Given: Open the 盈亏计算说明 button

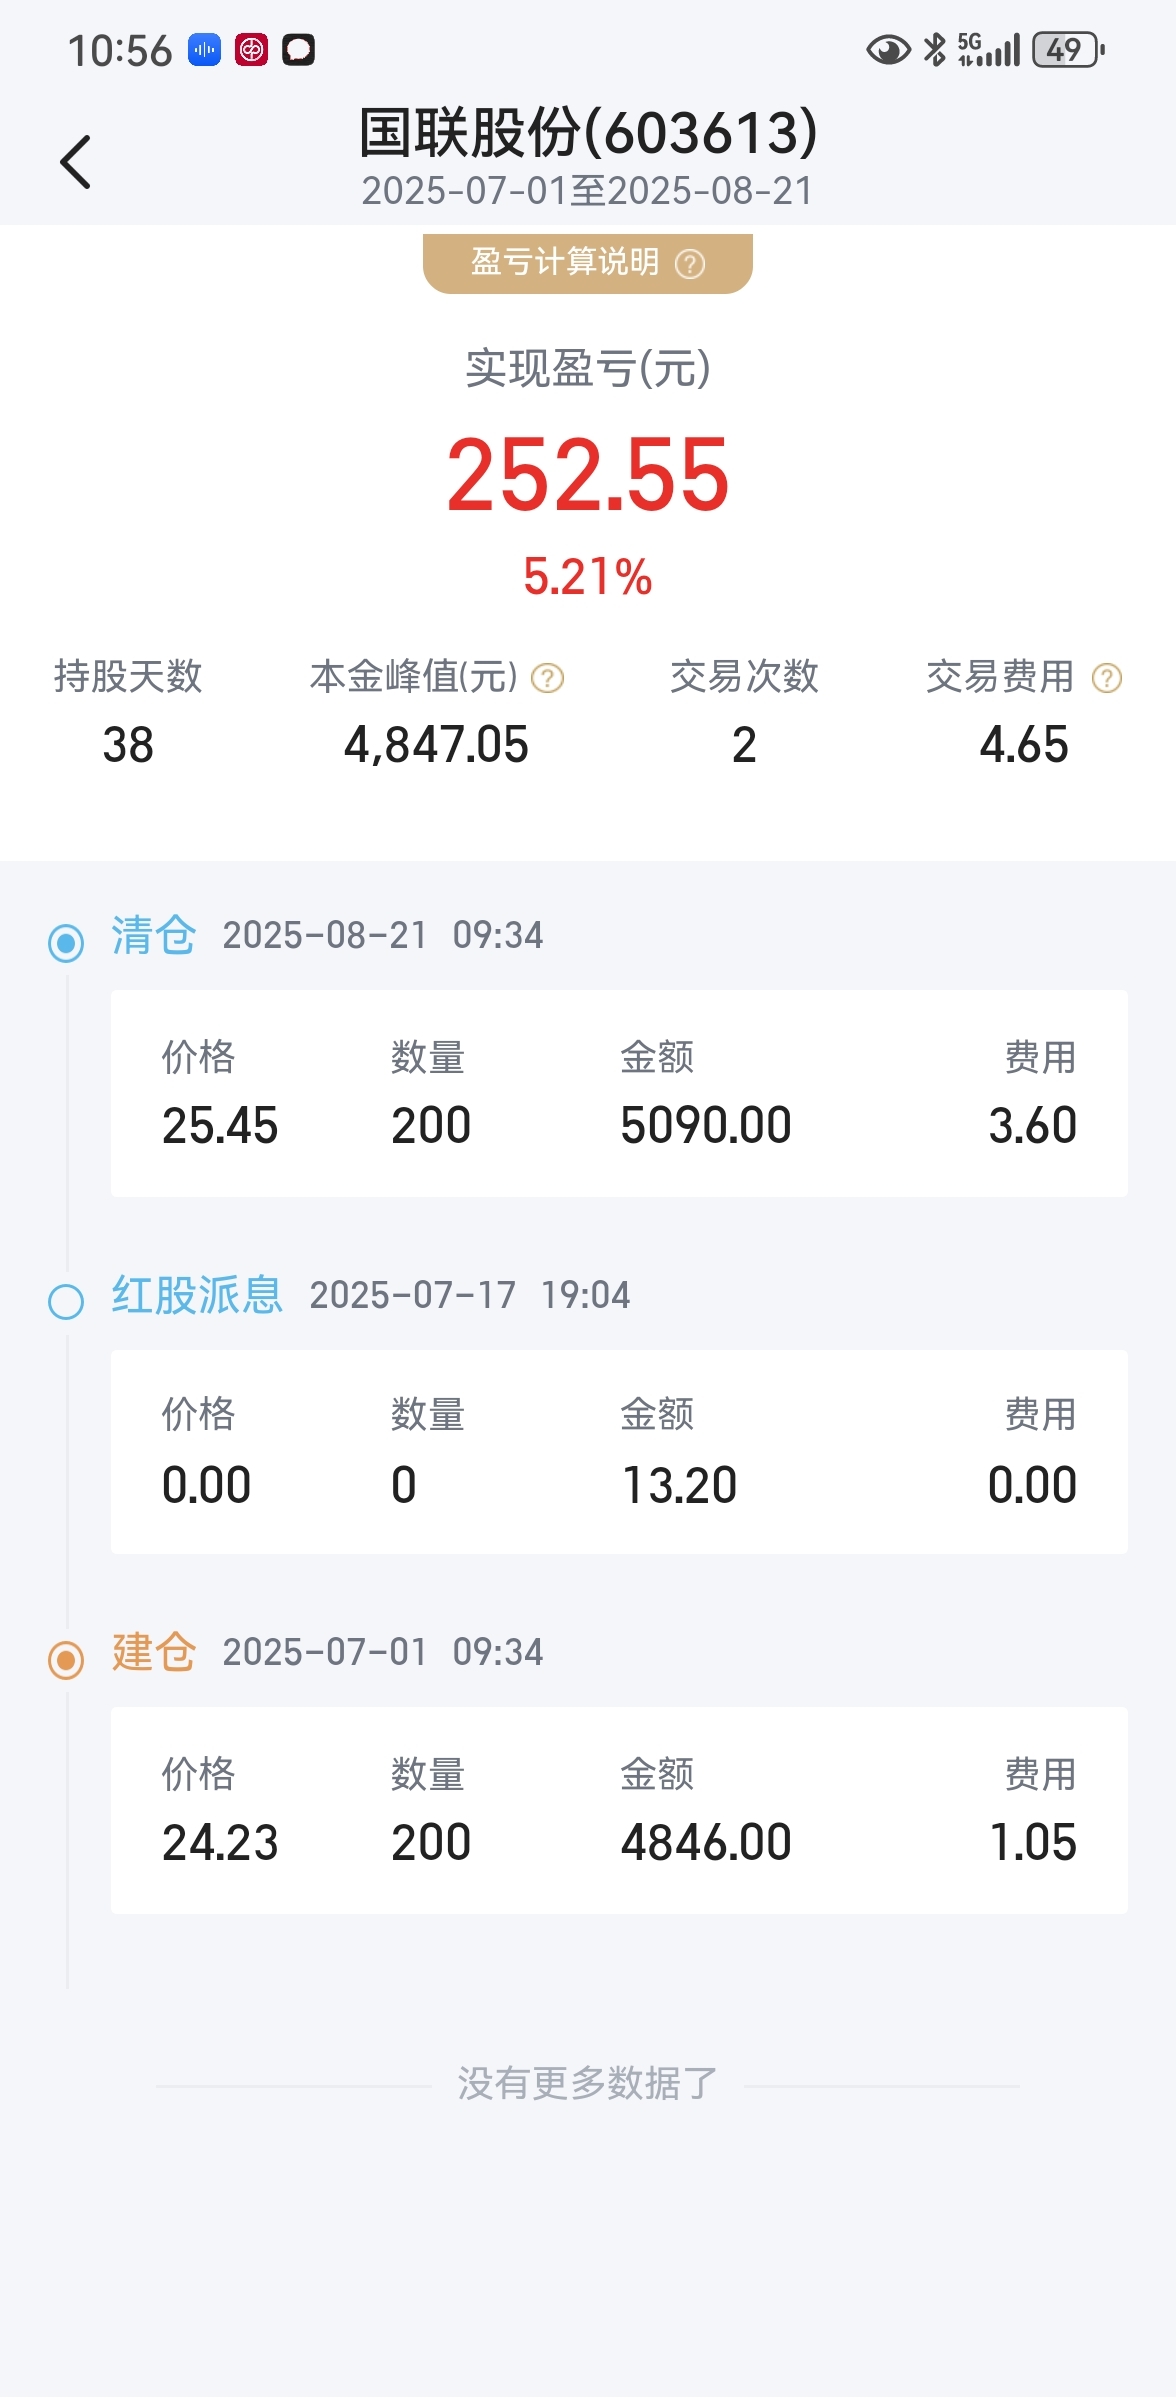Looking at the screenshot, I should 588,263.
